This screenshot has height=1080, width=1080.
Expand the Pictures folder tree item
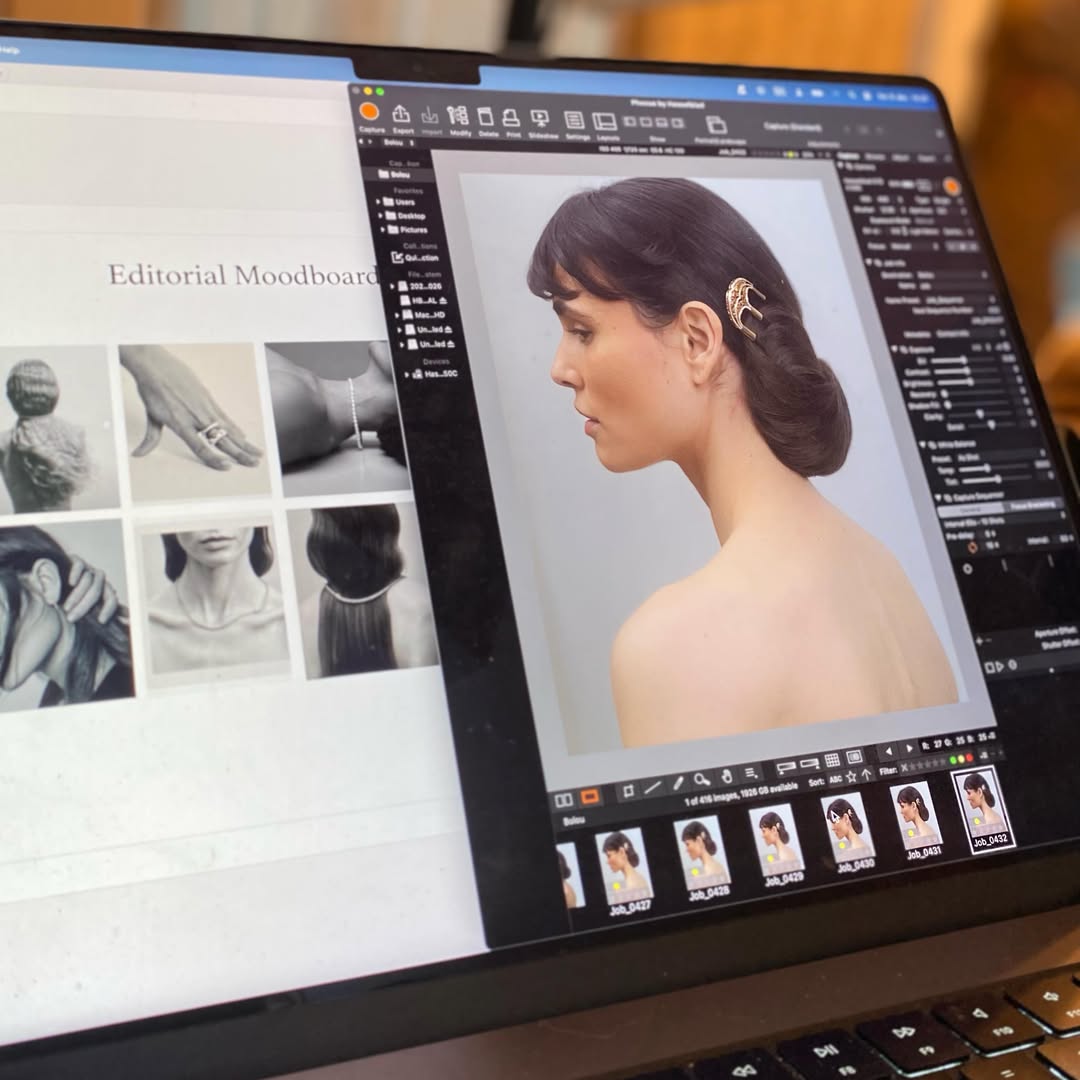382,229
